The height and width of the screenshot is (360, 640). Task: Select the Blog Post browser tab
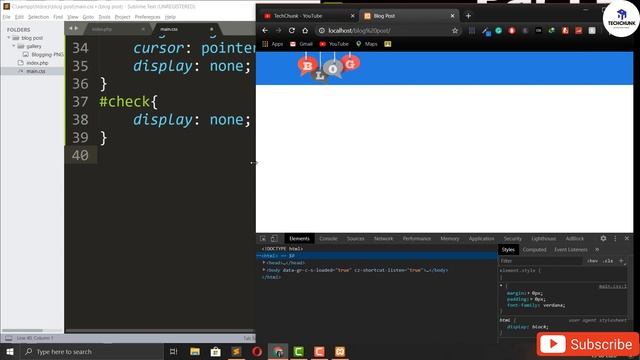point(408,16)
